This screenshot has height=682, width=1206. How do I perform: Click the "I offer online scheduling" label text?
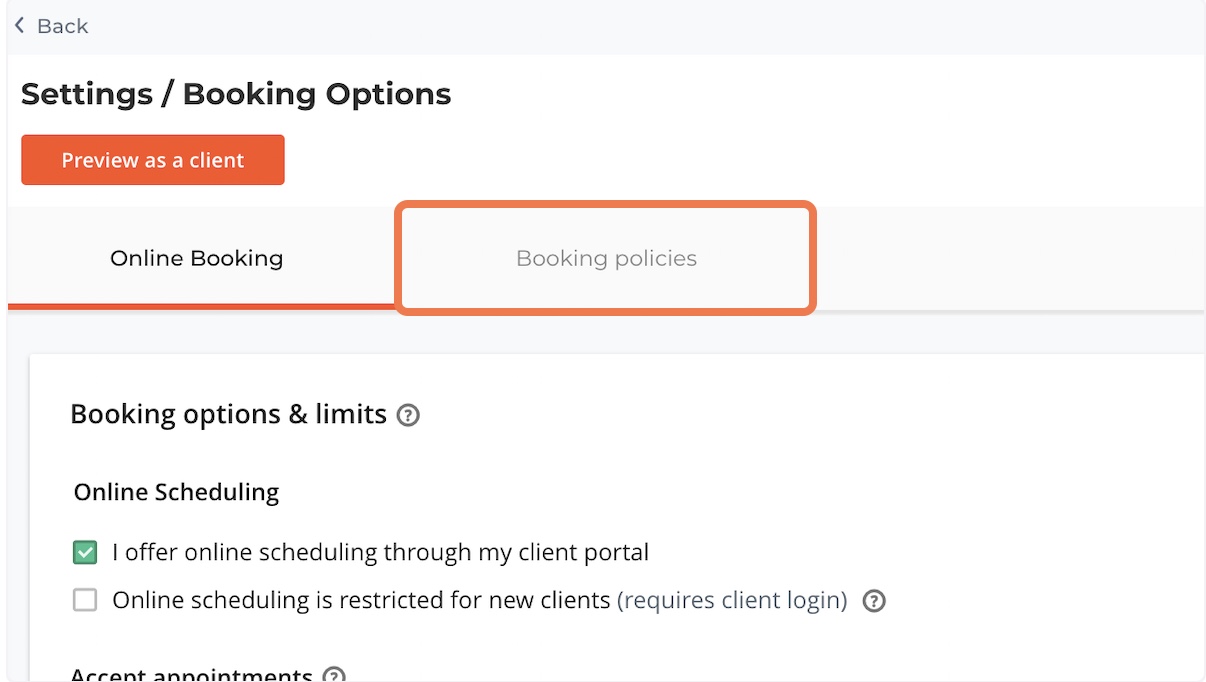[x=380, y=552]
